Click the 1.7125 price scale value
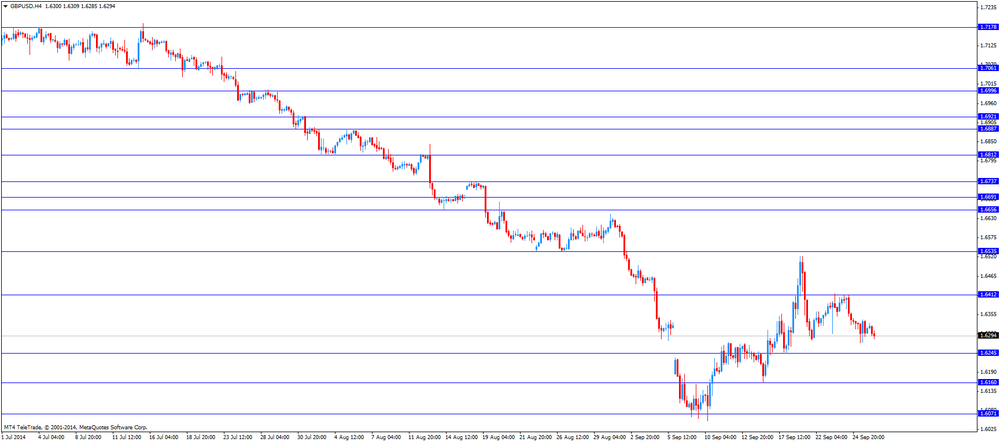The image size is (1000, 442). tap(989, 45)
